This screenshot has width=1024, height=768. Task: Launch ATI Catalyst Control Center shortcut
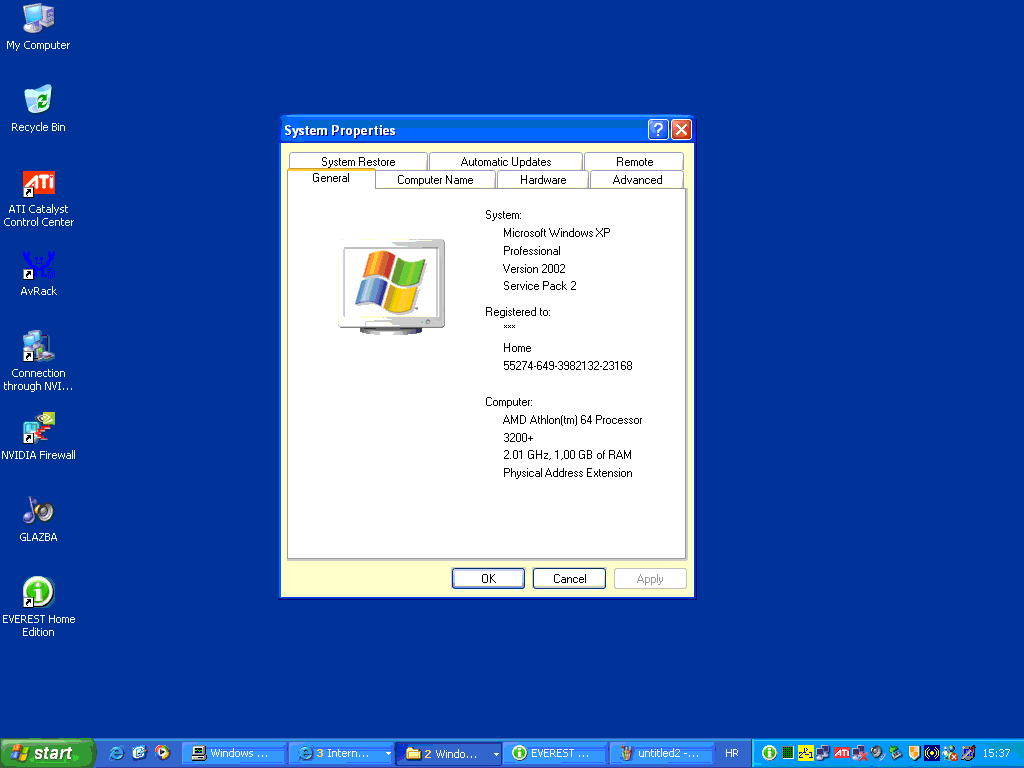coord(38,184)
